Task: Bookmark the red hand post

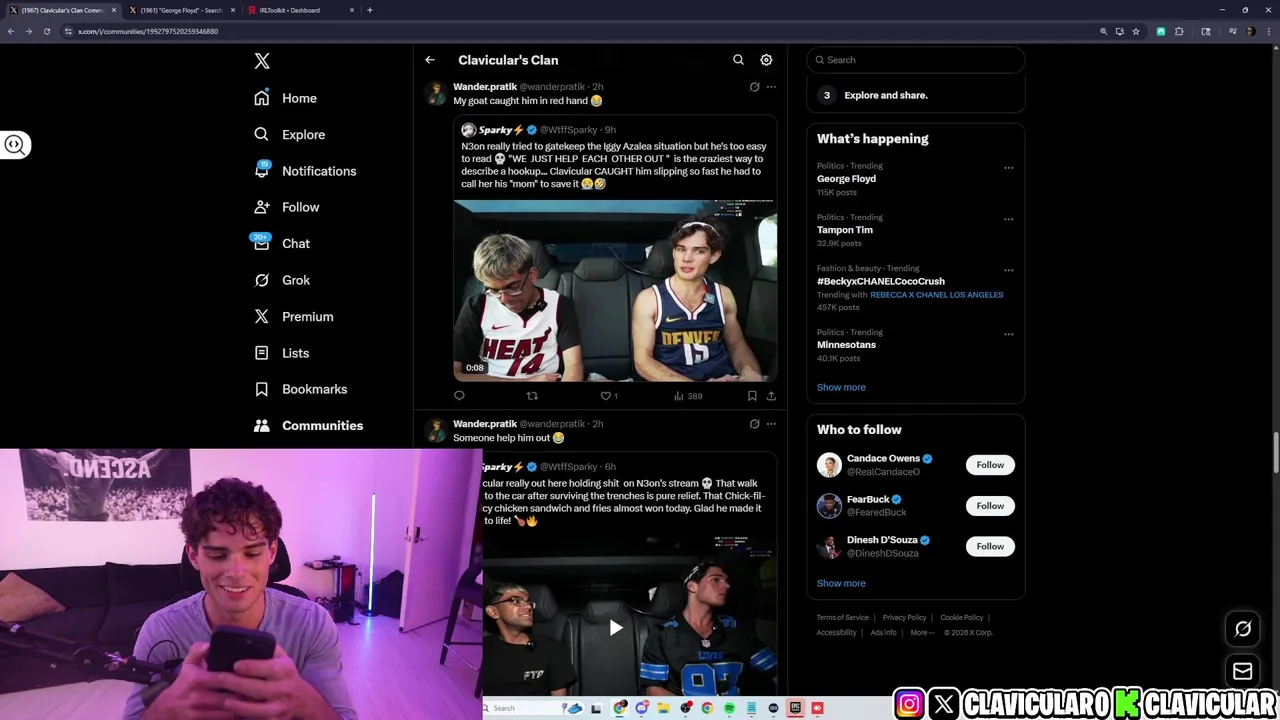Action: pyautogui.click(x=752, y=396)
